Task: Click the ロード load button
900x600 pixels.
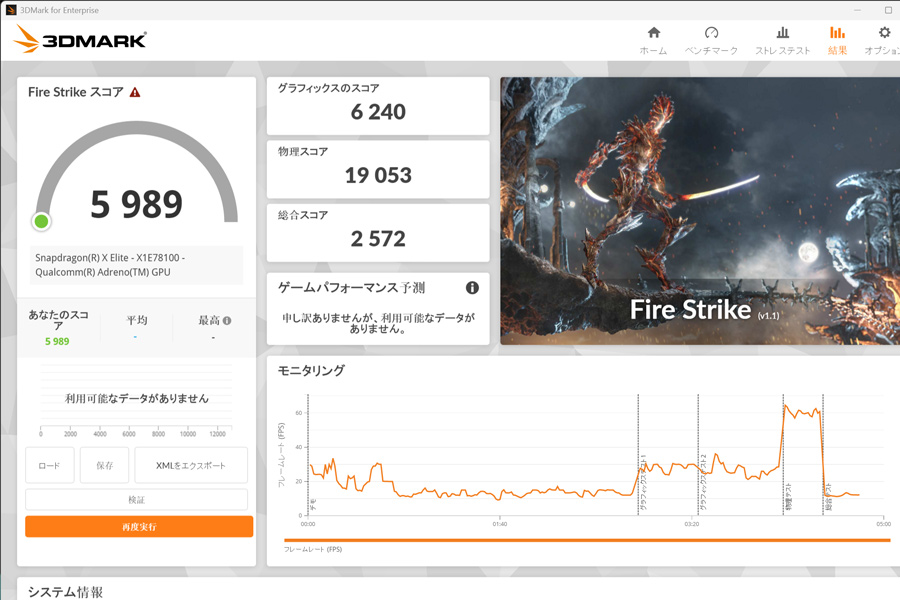Action: point(49,465)
